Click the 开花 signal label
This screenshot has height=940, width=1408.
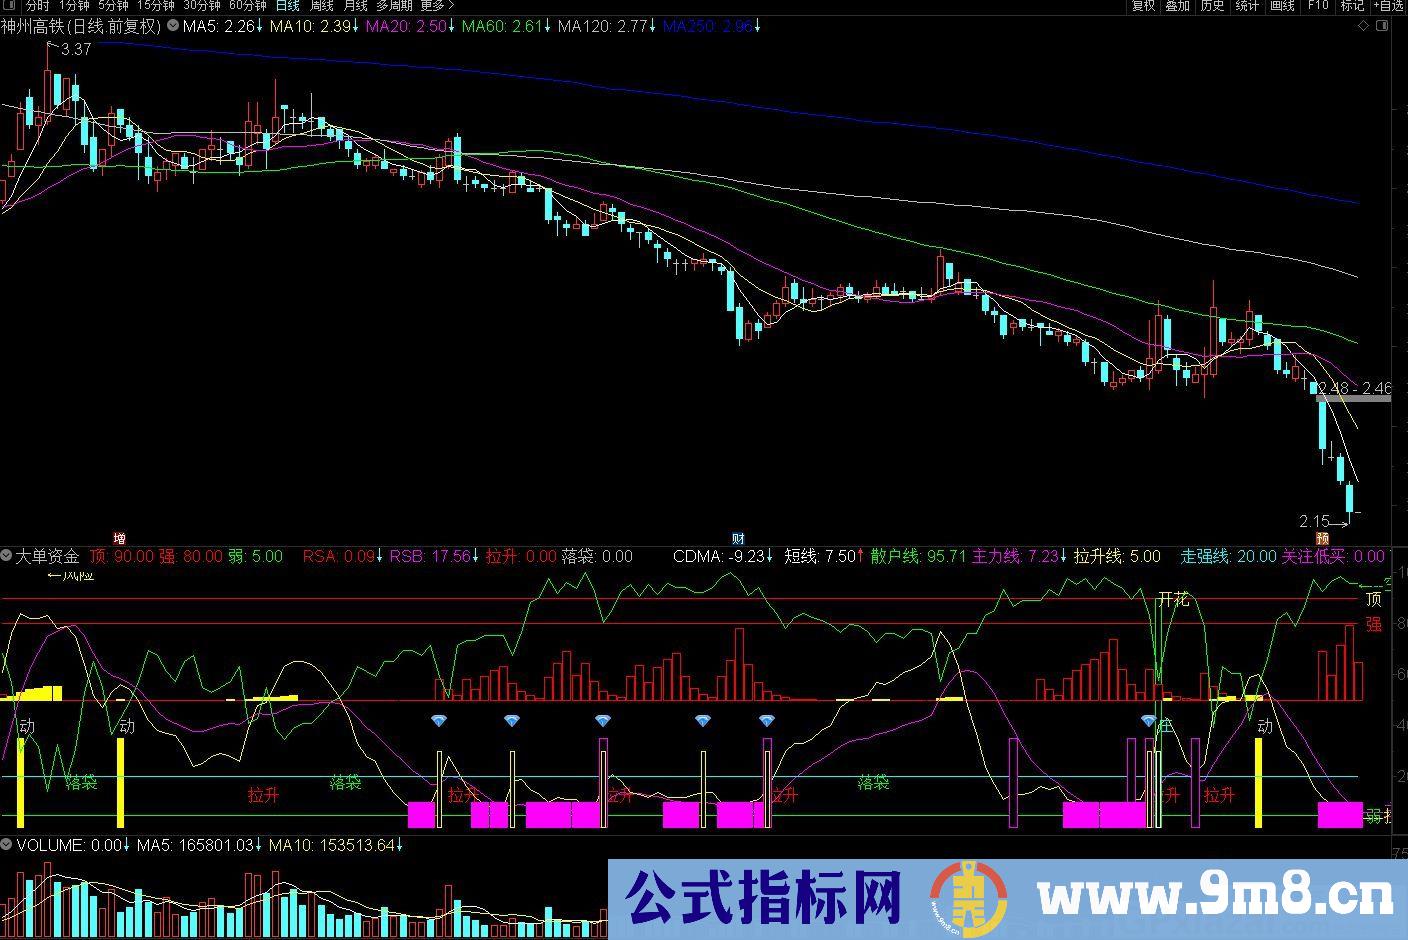[x=1175, y=600]
